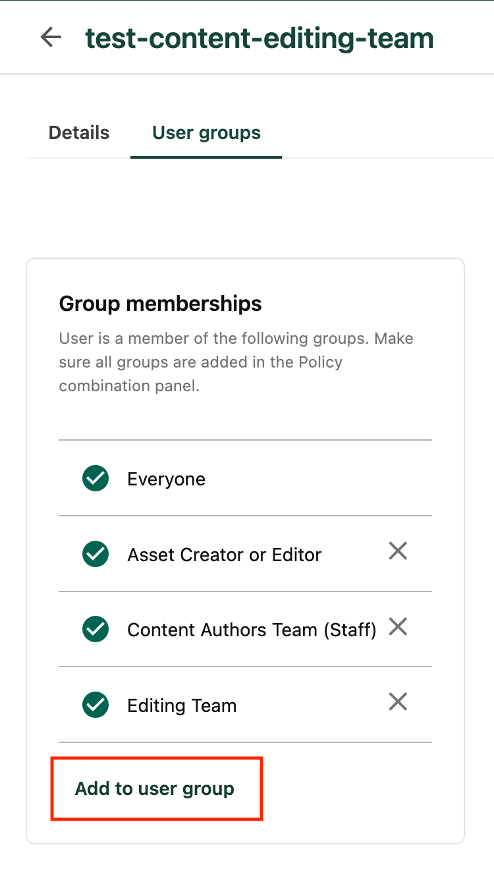Screen dimensions: 494x876
Task: Select the Everyone group label
Action: 166,479
